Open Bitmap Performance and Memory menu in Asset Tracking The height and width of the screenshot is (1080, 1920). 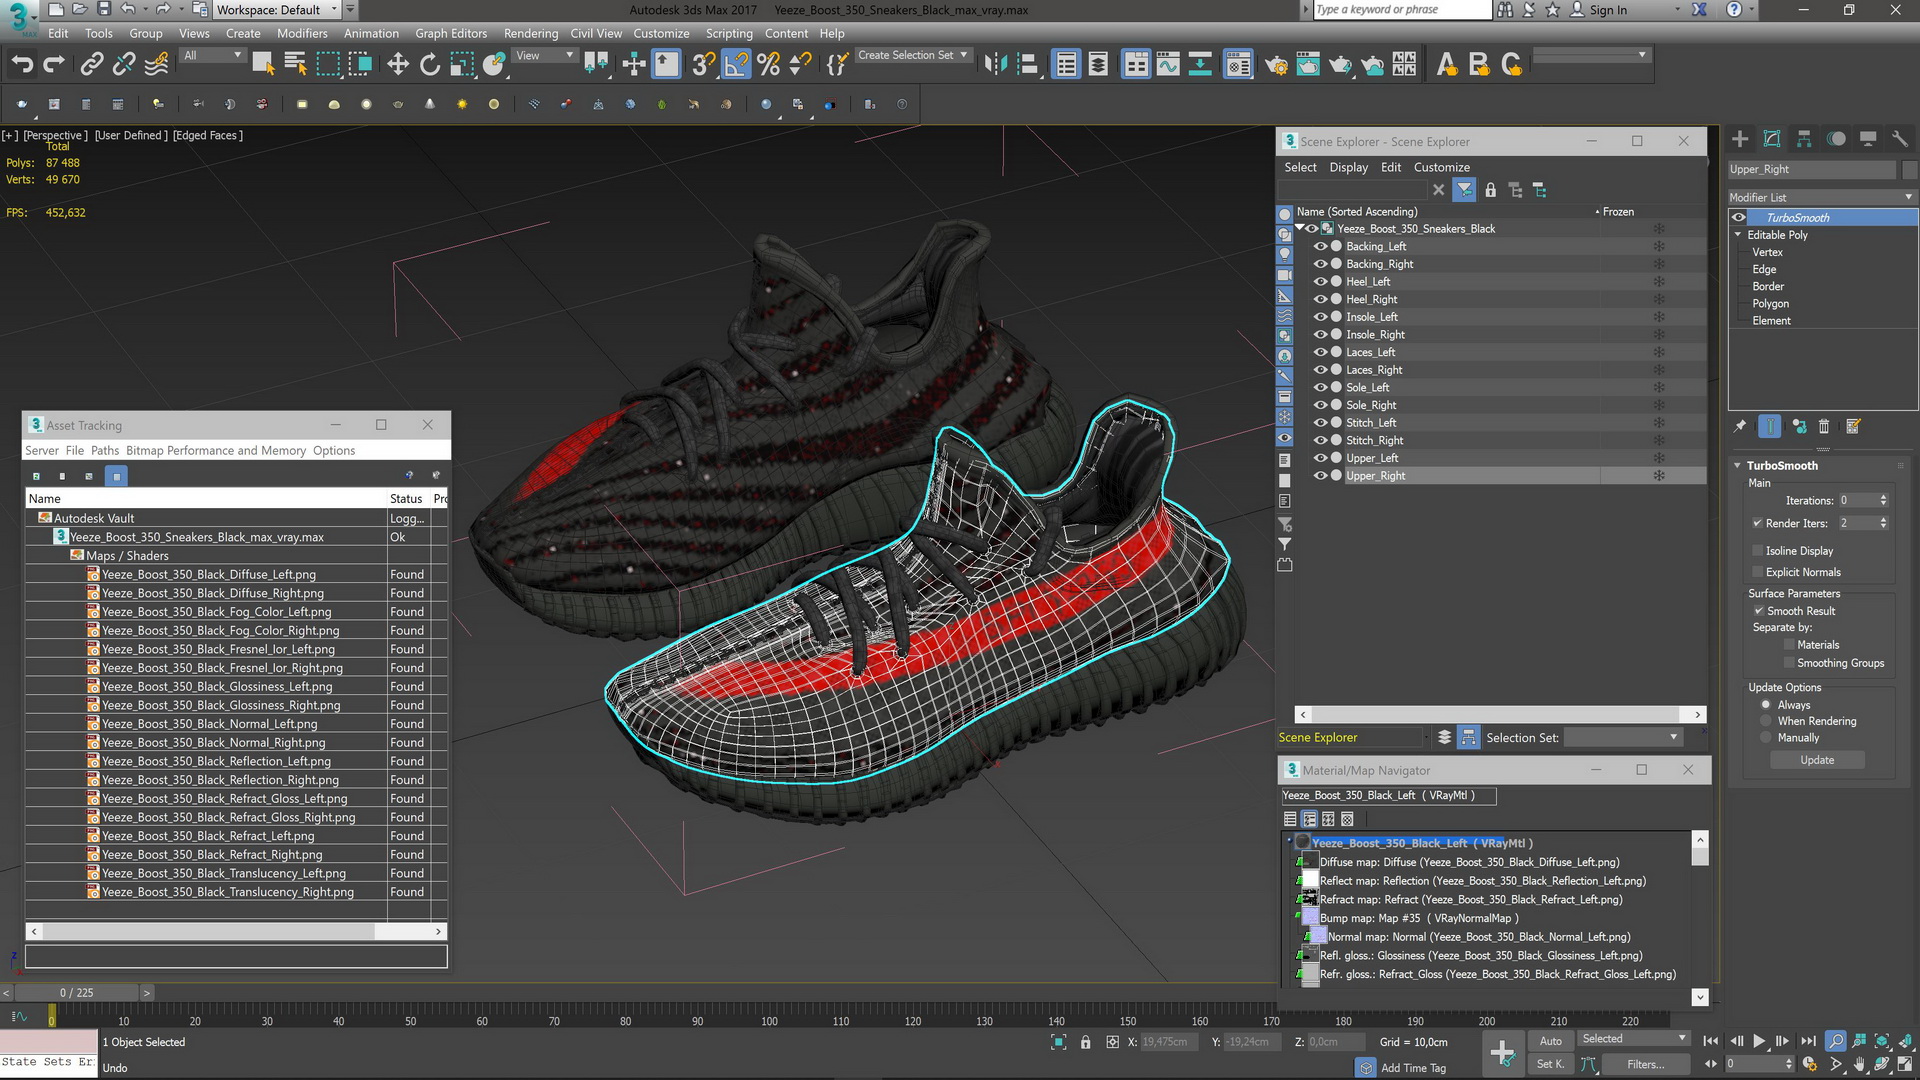click(x=216, y=451)
